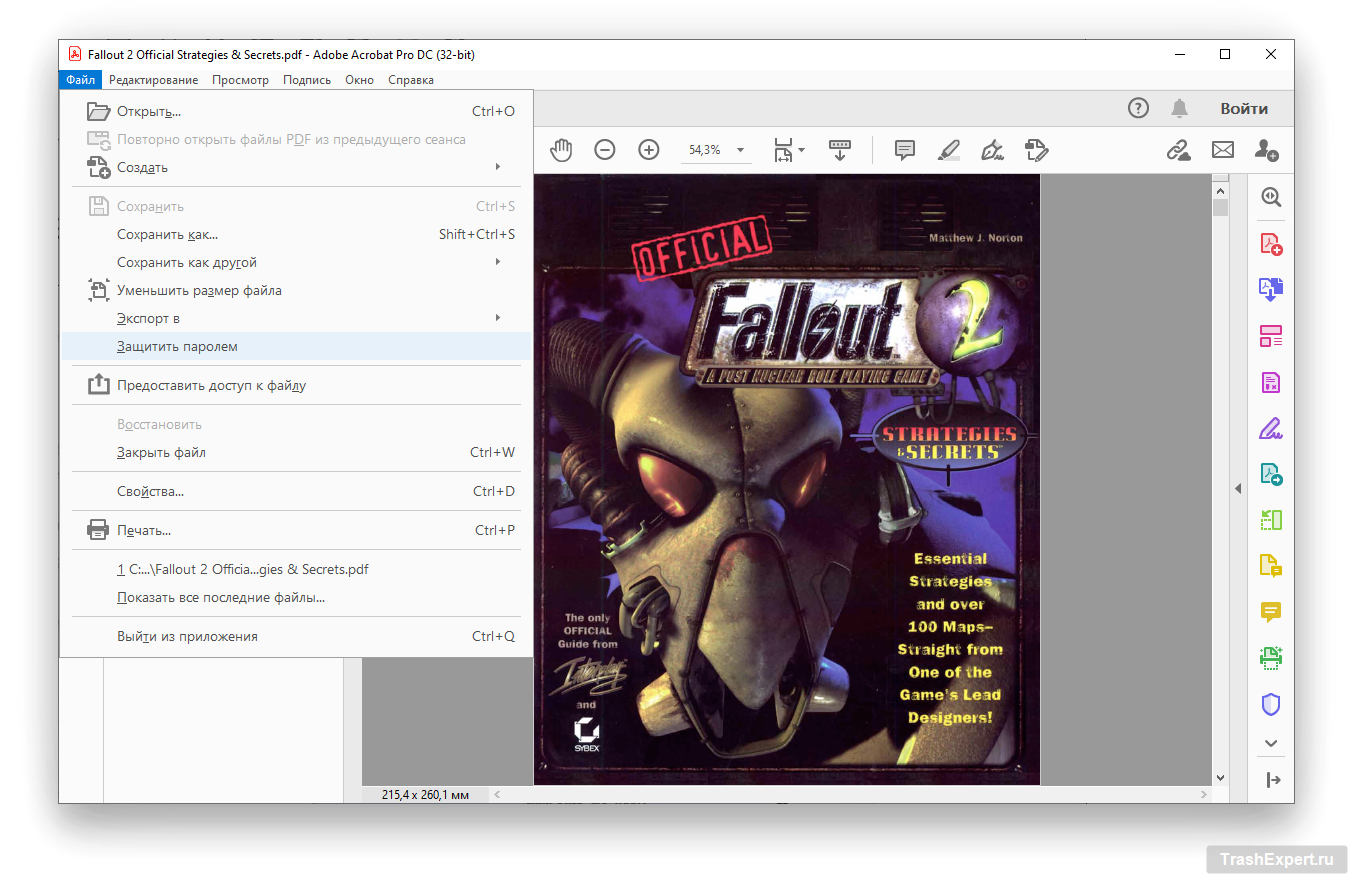
Task: Expand the fit page options arrow
Action: (x=801, y=150)
